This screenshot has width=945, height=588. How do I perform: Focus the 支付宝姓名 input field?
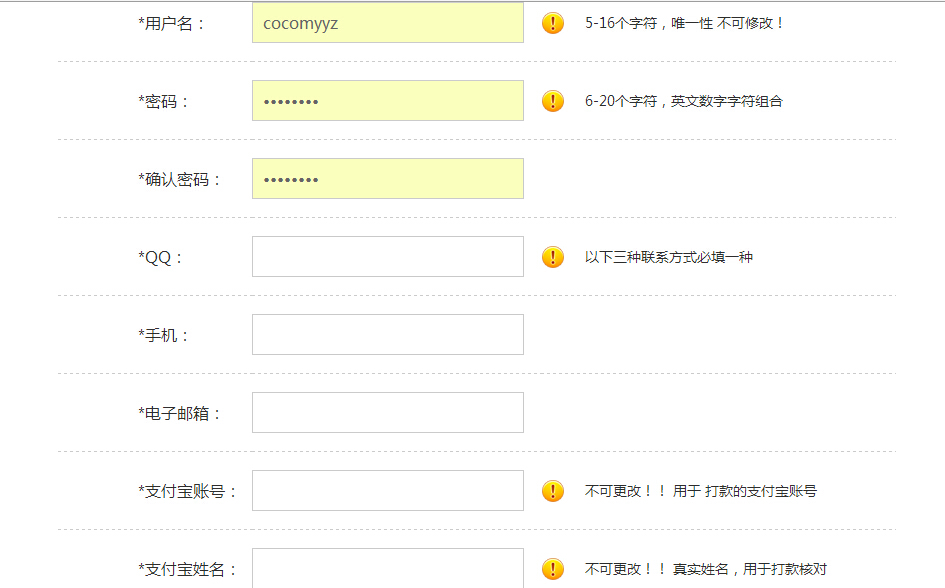[388, 568]
